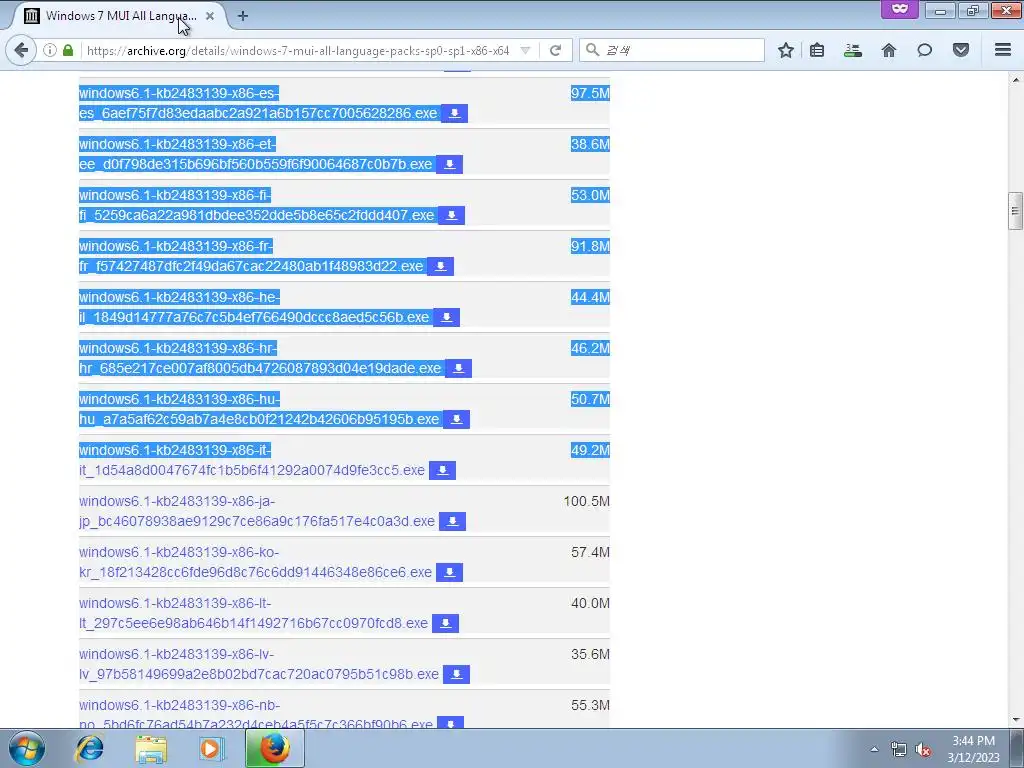This screenshot has height=768, width=1024.
Task: Open the site information icon in the address bar
Action: [x=50, y=50]
